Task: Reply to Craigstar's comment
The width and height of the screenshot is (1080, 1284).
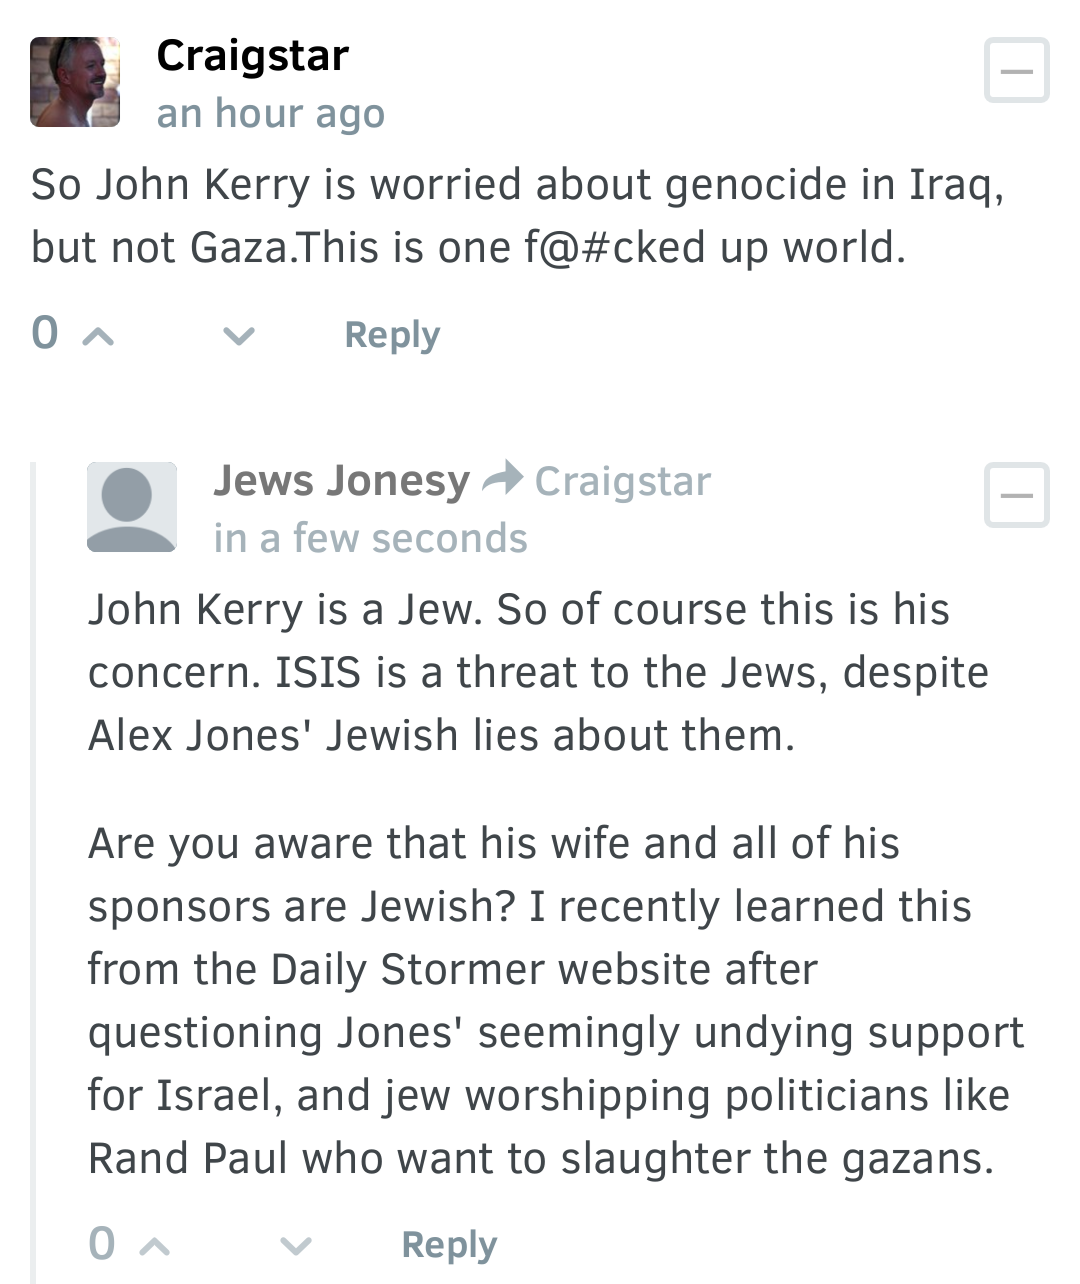Action: pos(392,335)
